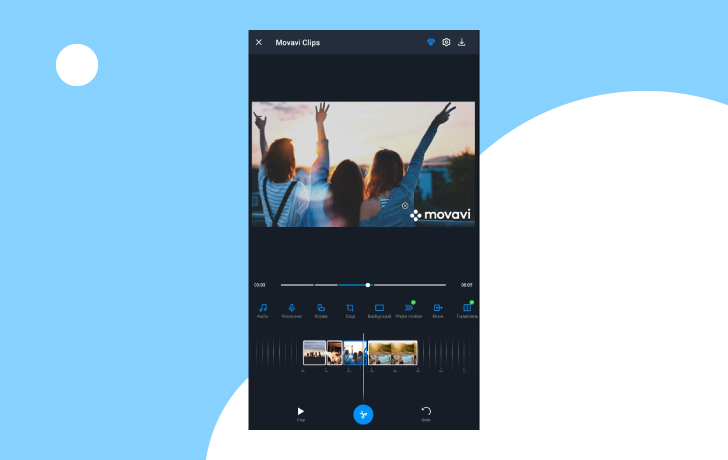This screenshot has height=460, width=728.
Task: Close the Movavi Clips project
Action: 259,42
